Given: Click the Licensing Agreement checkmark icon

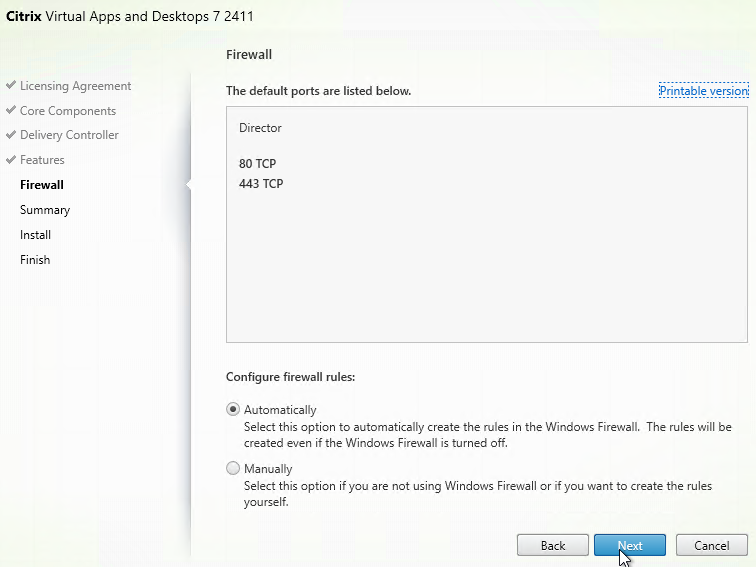Looking at the screenshot, I should point(11,85).
